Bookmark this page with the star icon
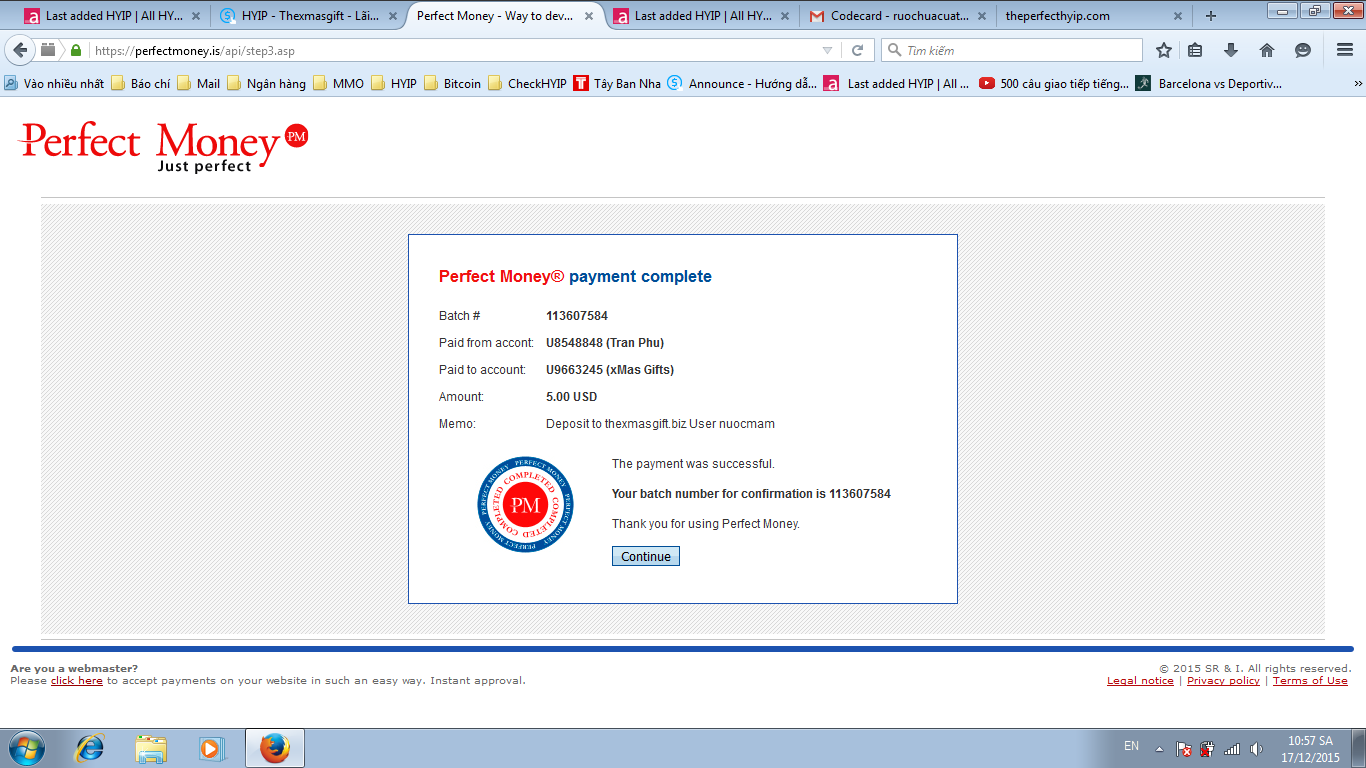 (1164, 50)
